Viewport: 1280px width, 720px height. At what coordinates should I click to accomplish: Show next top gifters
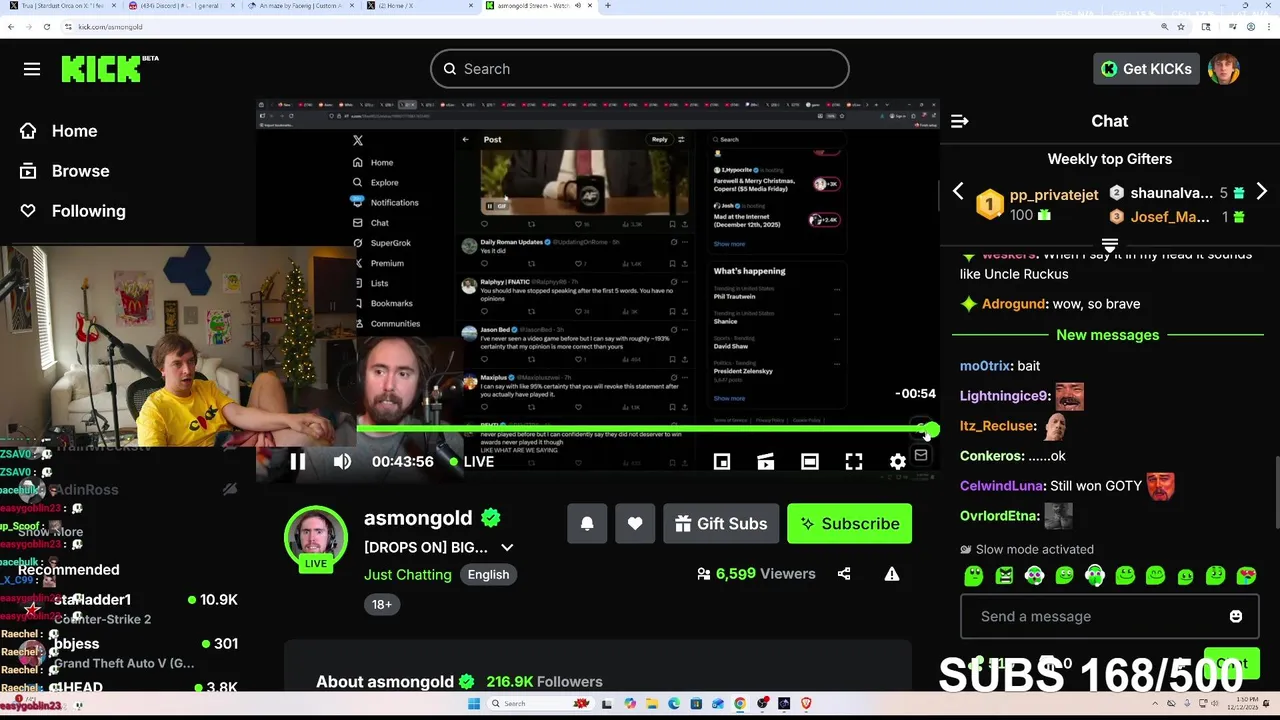(x=1262, y=191)
